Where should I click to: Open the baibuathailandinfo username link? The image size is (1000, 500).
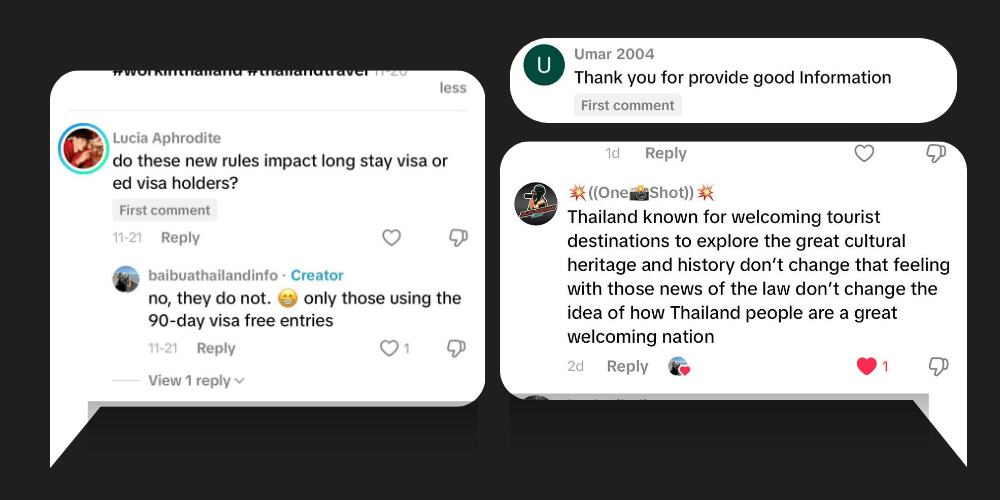pos(214,275)
